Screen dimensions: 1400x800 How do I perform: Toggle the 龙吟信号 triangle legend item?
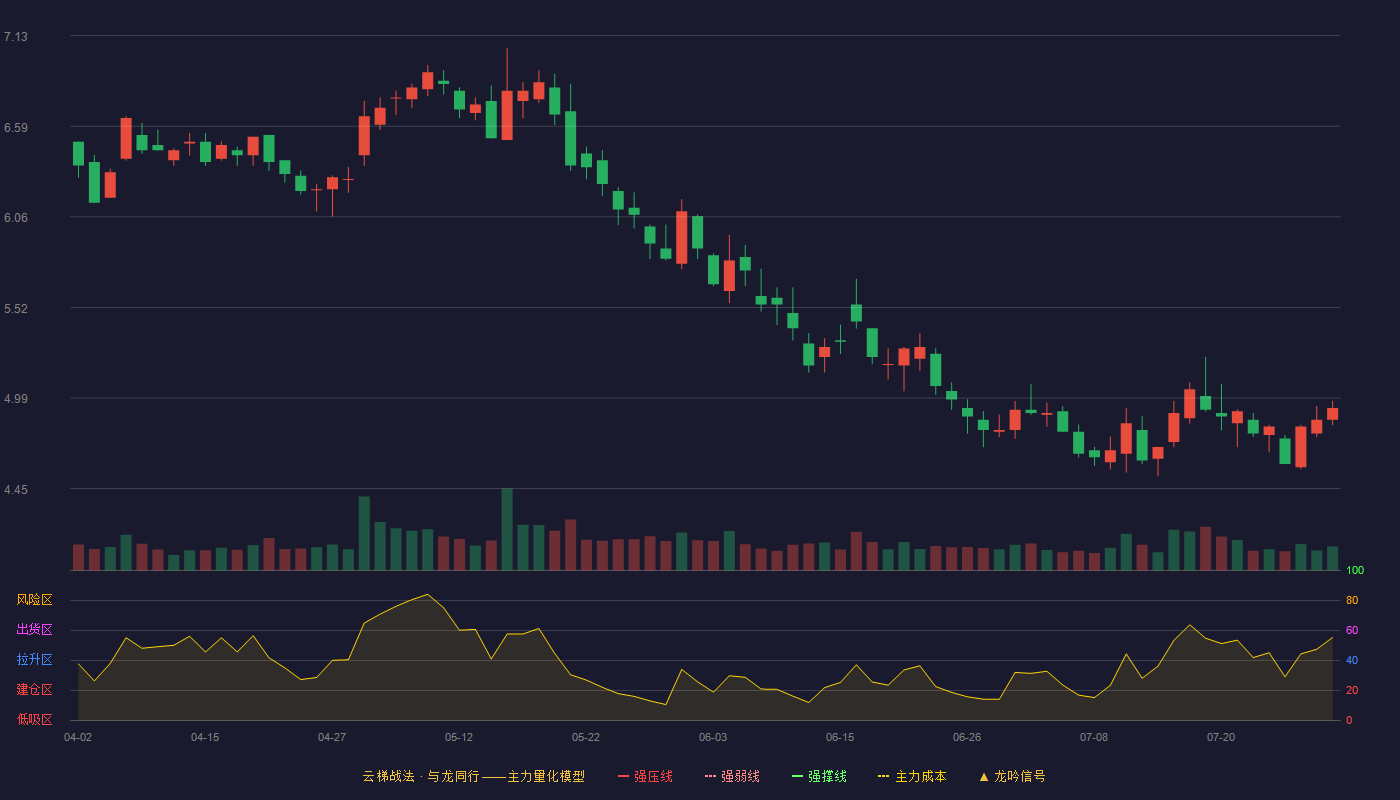1012,776
